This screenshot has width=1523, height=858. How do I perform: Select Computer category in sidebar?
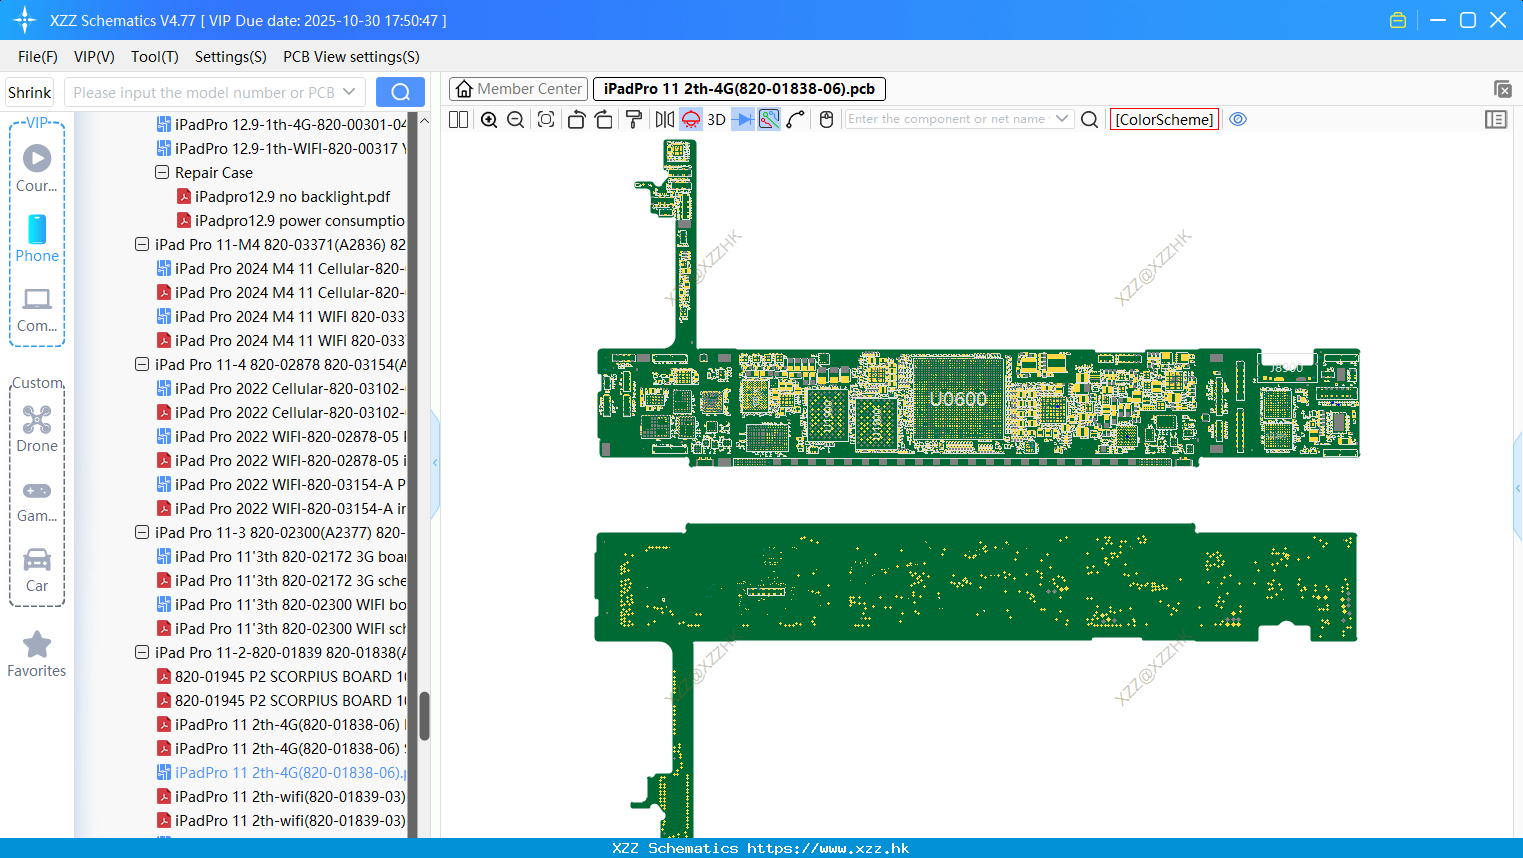point(37,310)
